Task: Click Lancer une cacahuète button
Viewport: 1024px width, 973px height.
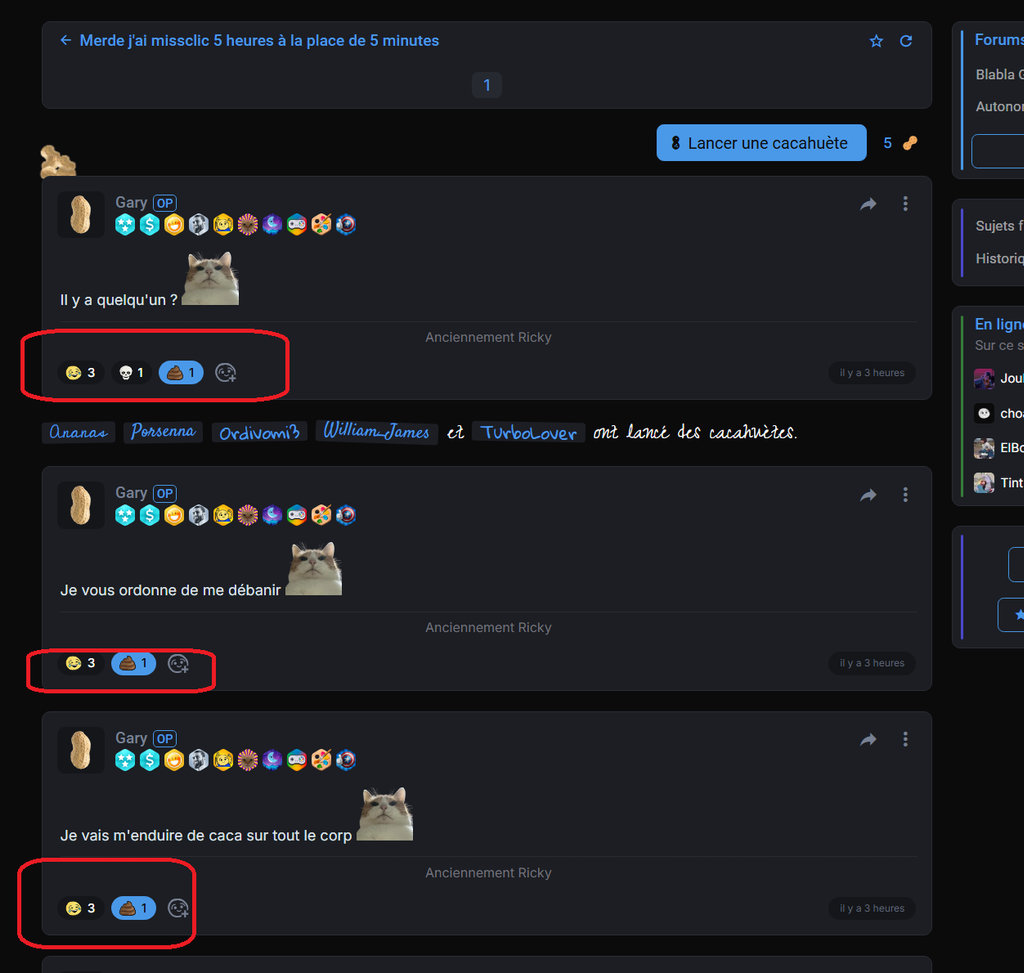Action: pyautogui.click(x=761, y=143)
